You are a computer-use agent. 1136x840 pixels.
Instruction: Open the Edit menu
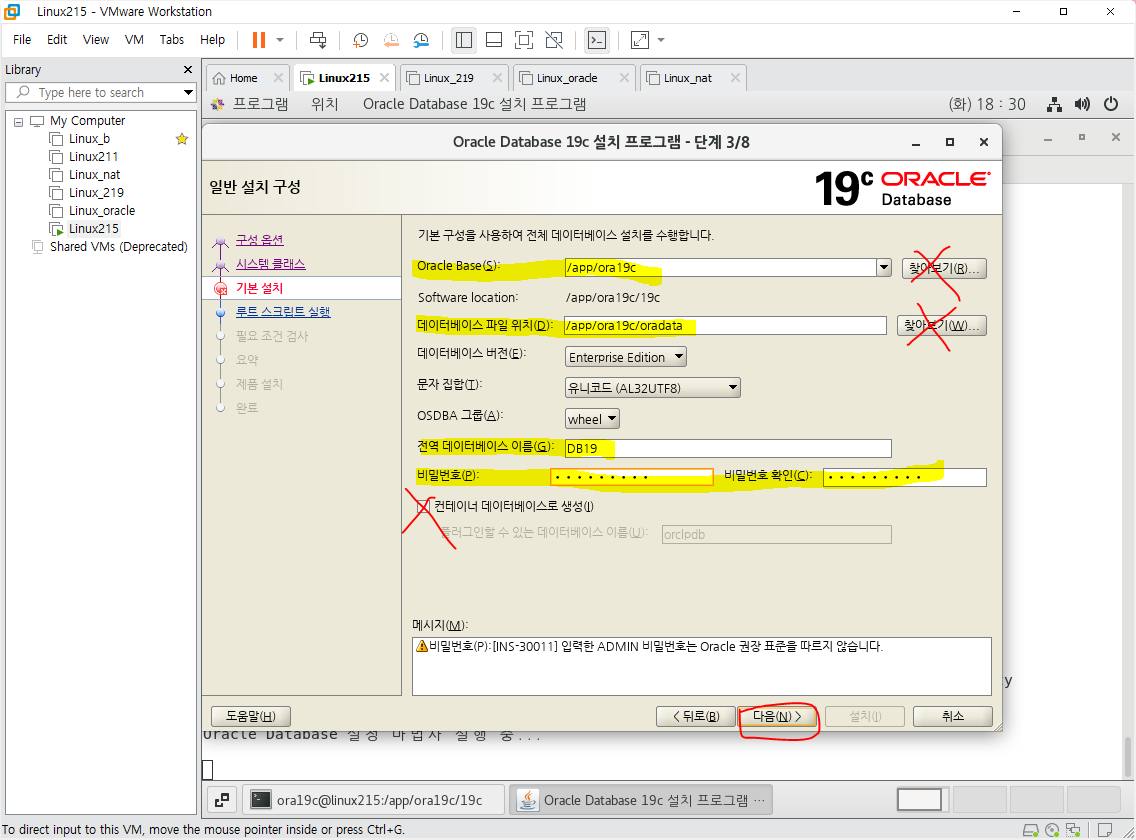click(57, 40)
